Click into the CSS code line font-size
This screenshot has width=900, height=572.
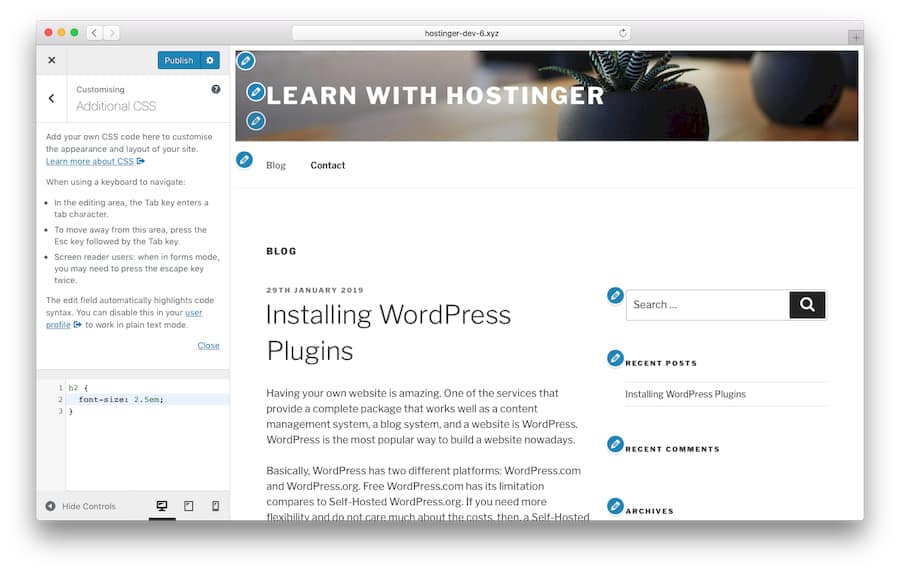point(148,399)
